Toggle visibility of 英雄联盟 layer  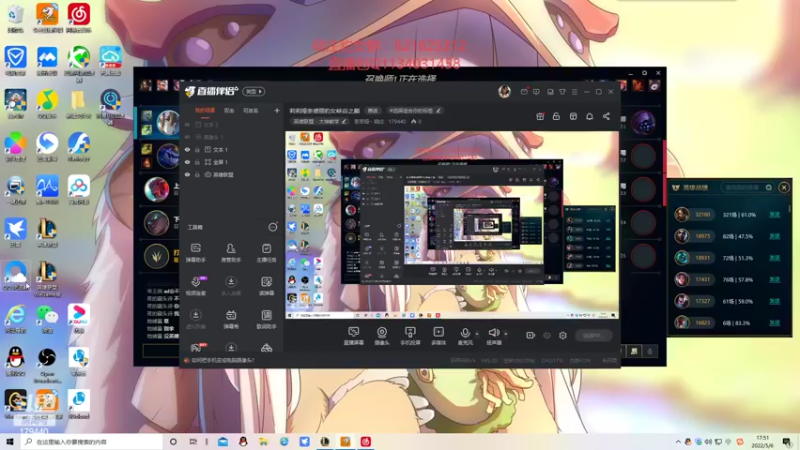(x=187, y=174)
